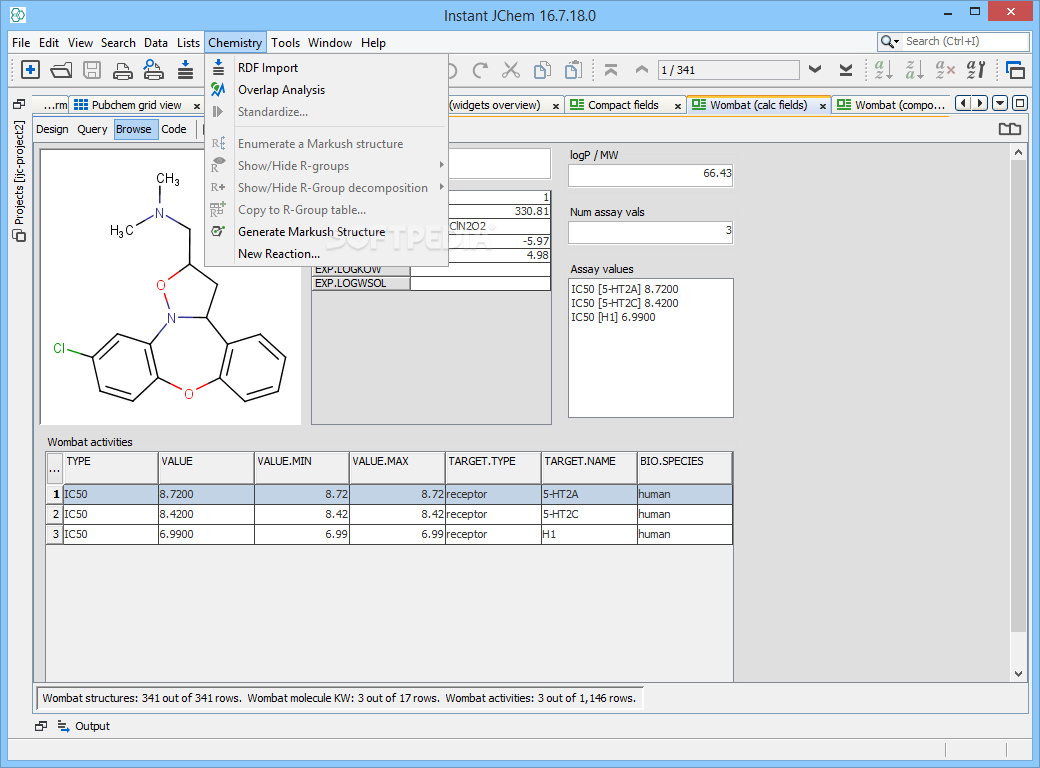Sort by TARGET.NAME column header
Screen dimensions: 1040x768
point(589,468)
